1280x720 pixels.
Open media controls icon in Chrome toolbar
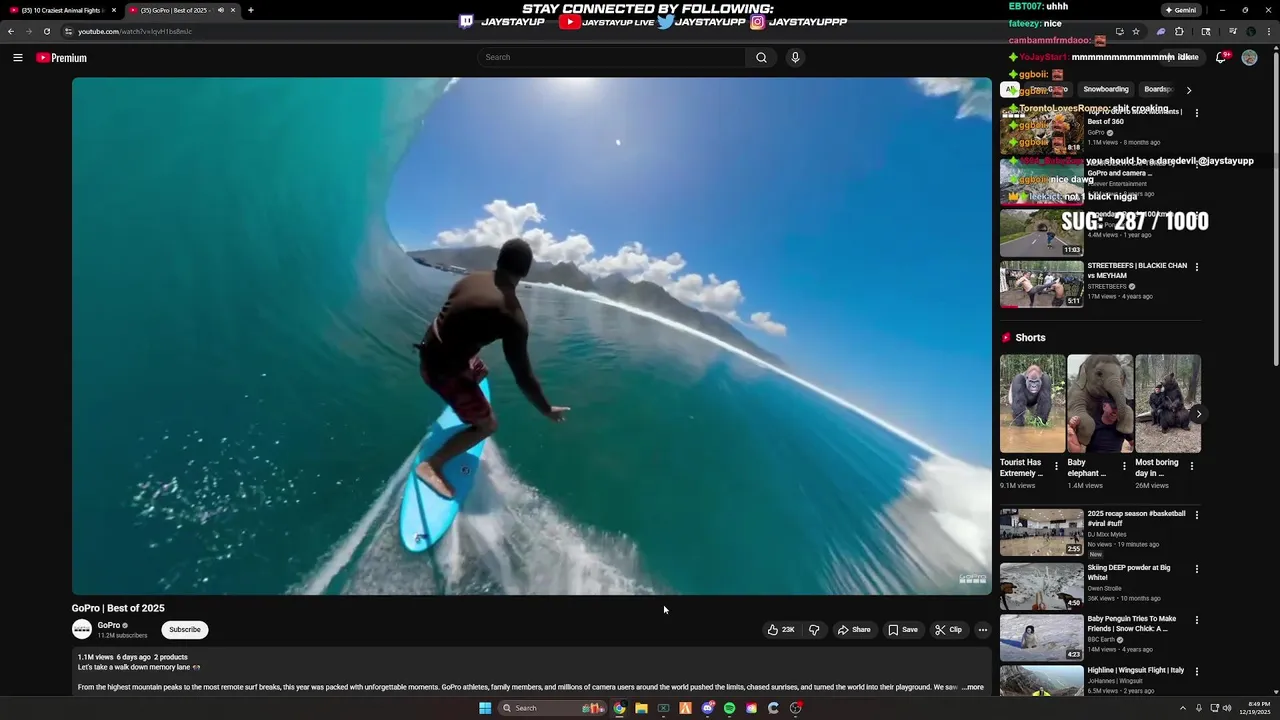coord(1233,31)
